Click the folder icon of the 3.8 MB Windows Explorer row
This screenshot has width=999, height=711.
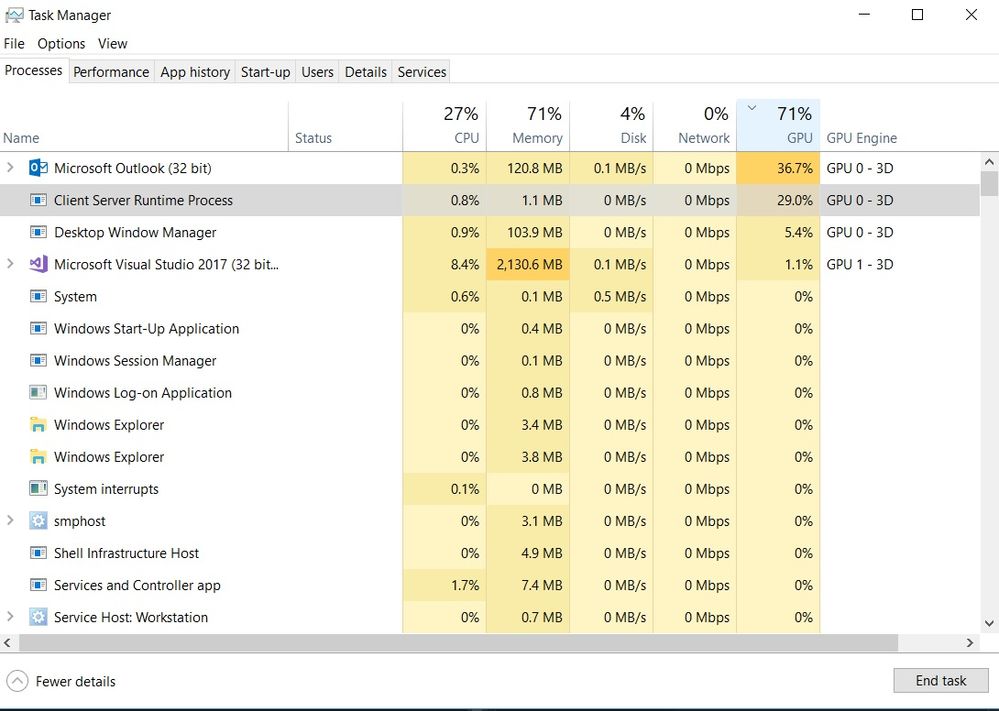click(x=38, y=457)
